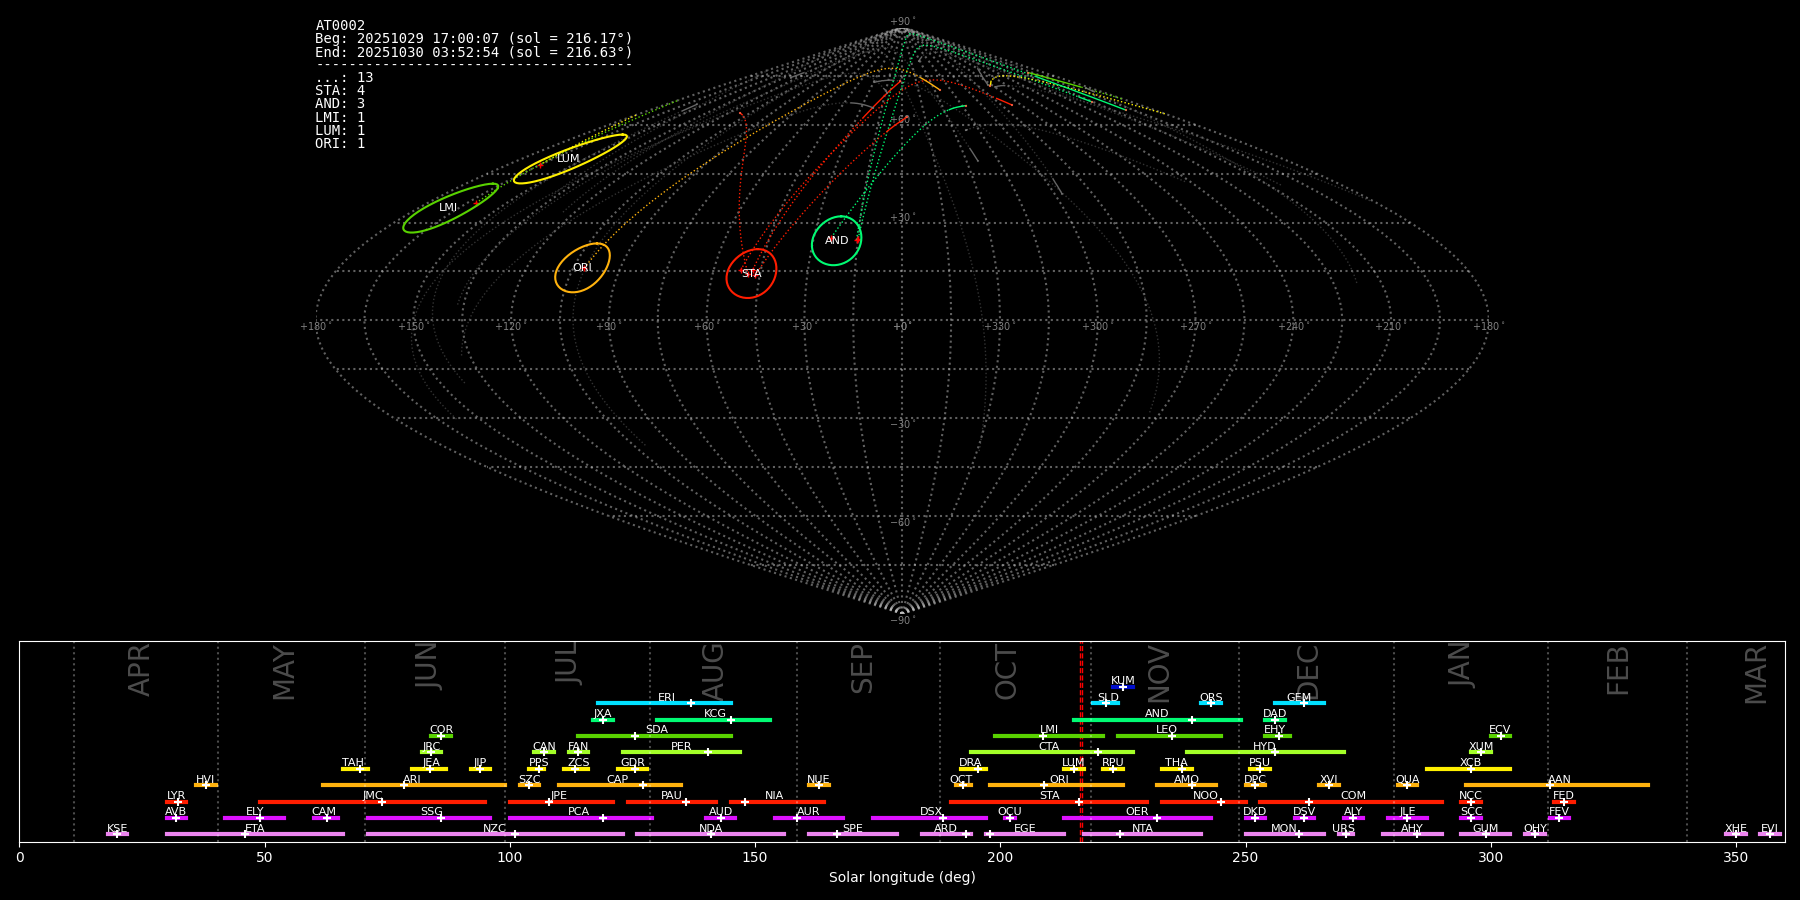1800x900 pixels.
Task: Click the -90° south pole label
Action: pyautogui.click(x=901, y=621)
